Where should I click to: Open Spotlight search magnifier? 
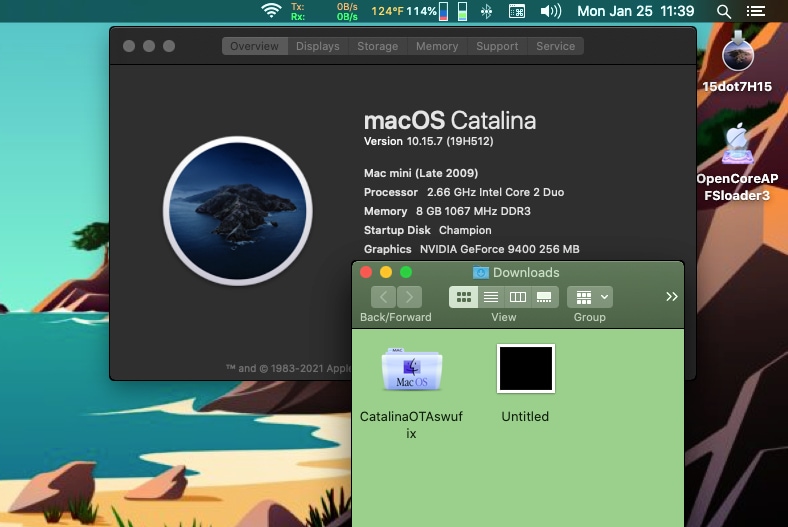[x=724, y=11]
